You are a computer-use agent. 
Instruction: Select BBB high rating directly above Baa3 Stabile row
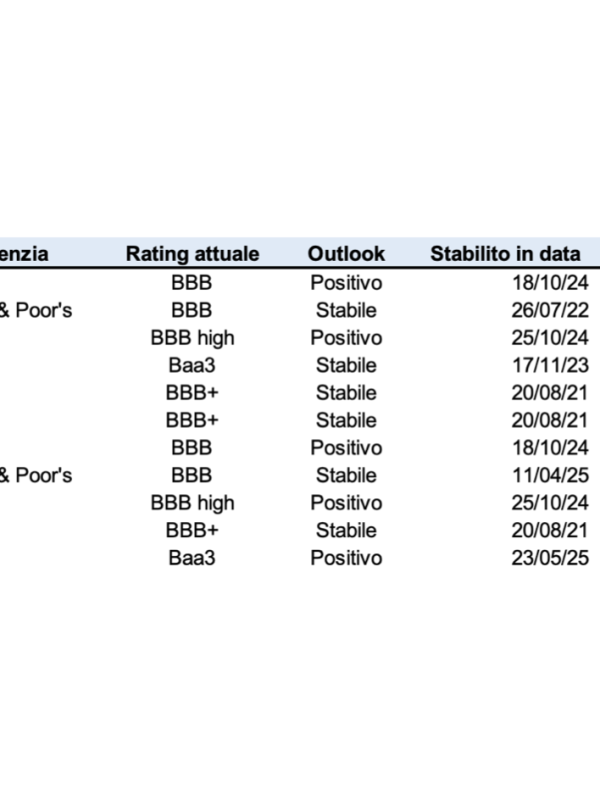tap(192, 338)
